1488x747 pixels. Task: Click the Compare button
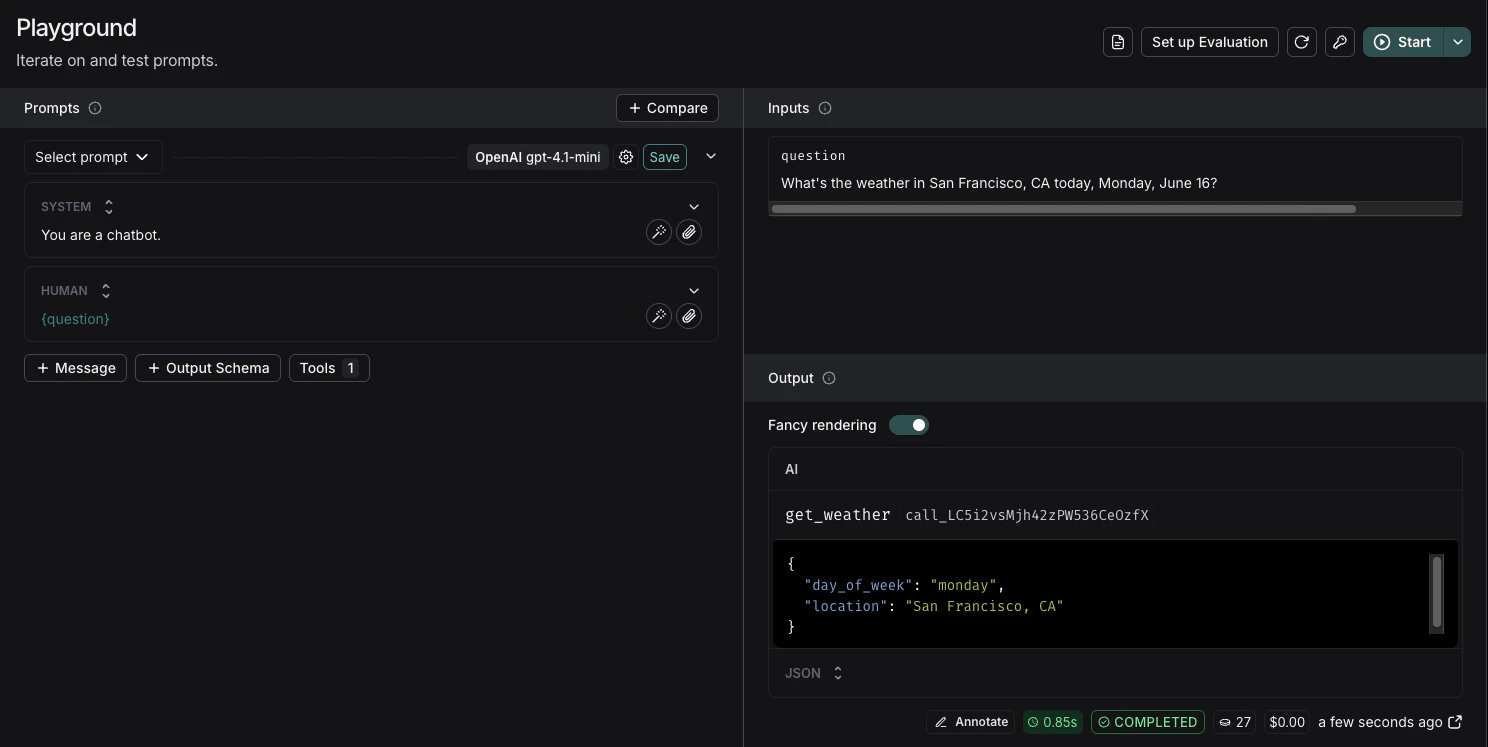667,108
